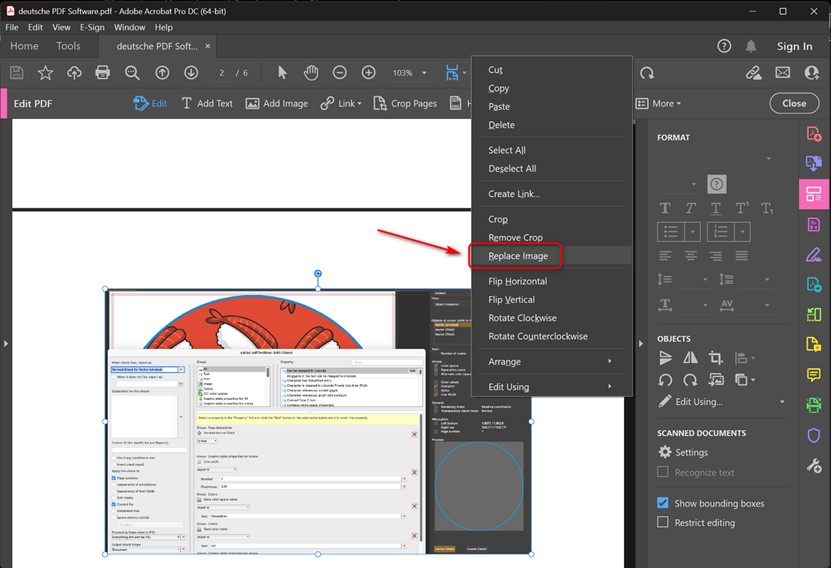Click the page number field
Screen dimensions: 831x568
pos(222,73)
